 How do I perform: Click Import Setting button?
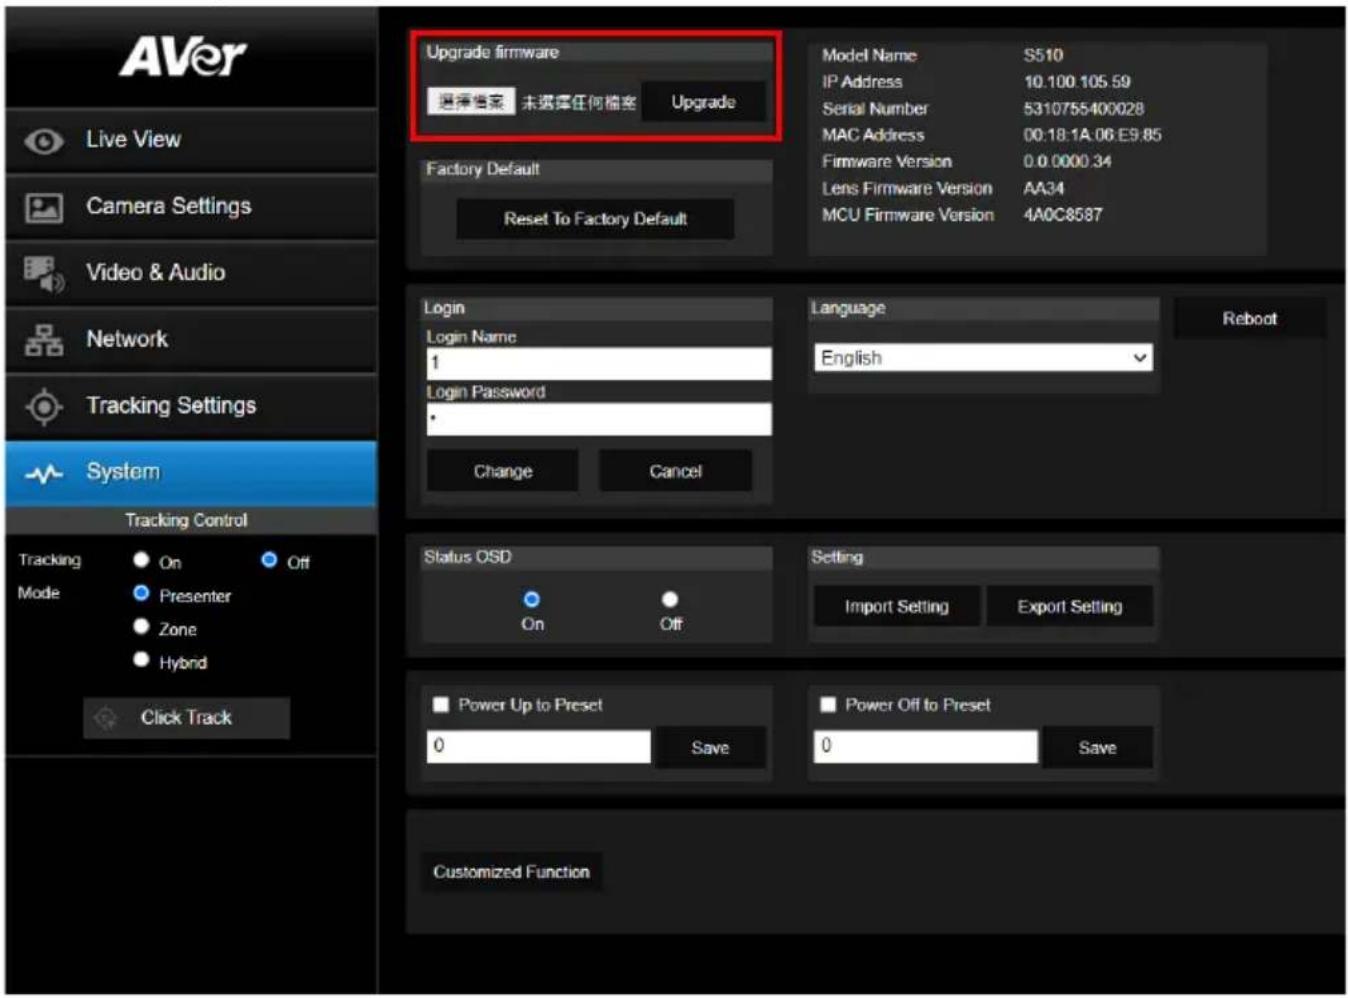pos(896,607)
